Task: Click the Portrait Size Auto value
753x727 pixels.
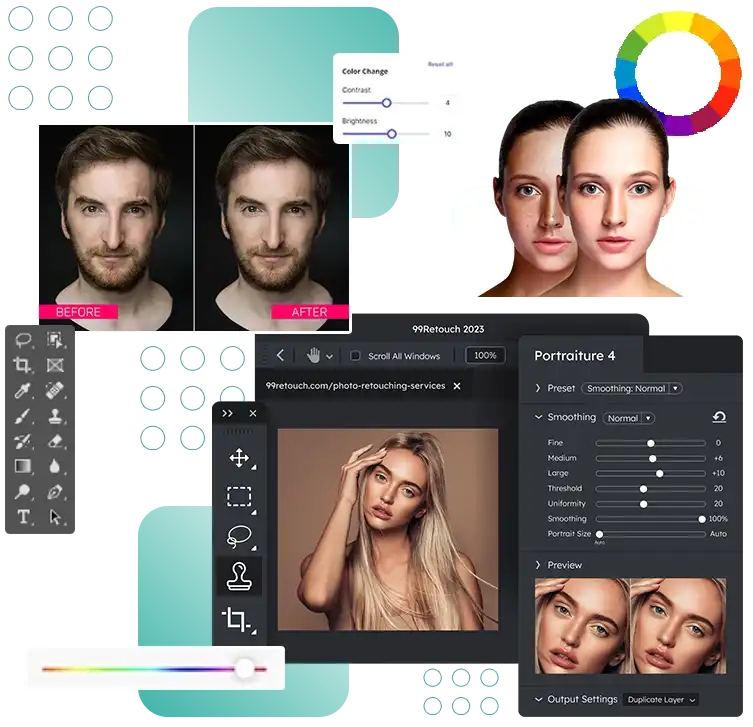Action: pos(718,534)
